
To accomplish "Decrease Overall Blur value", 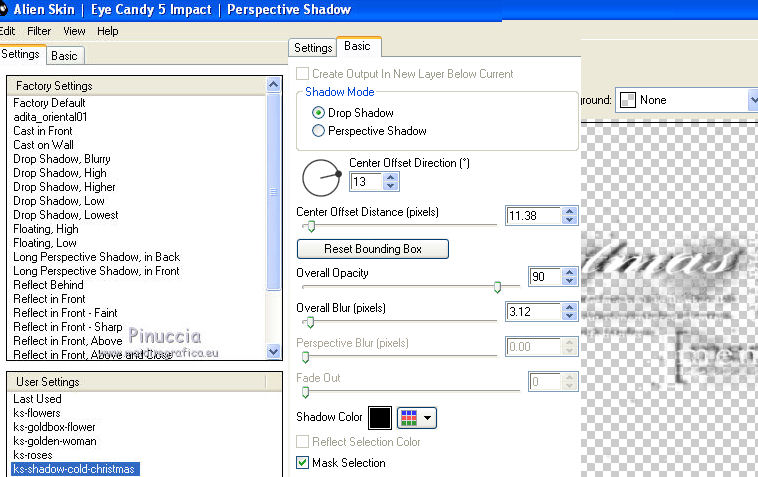I will (569, 316).
